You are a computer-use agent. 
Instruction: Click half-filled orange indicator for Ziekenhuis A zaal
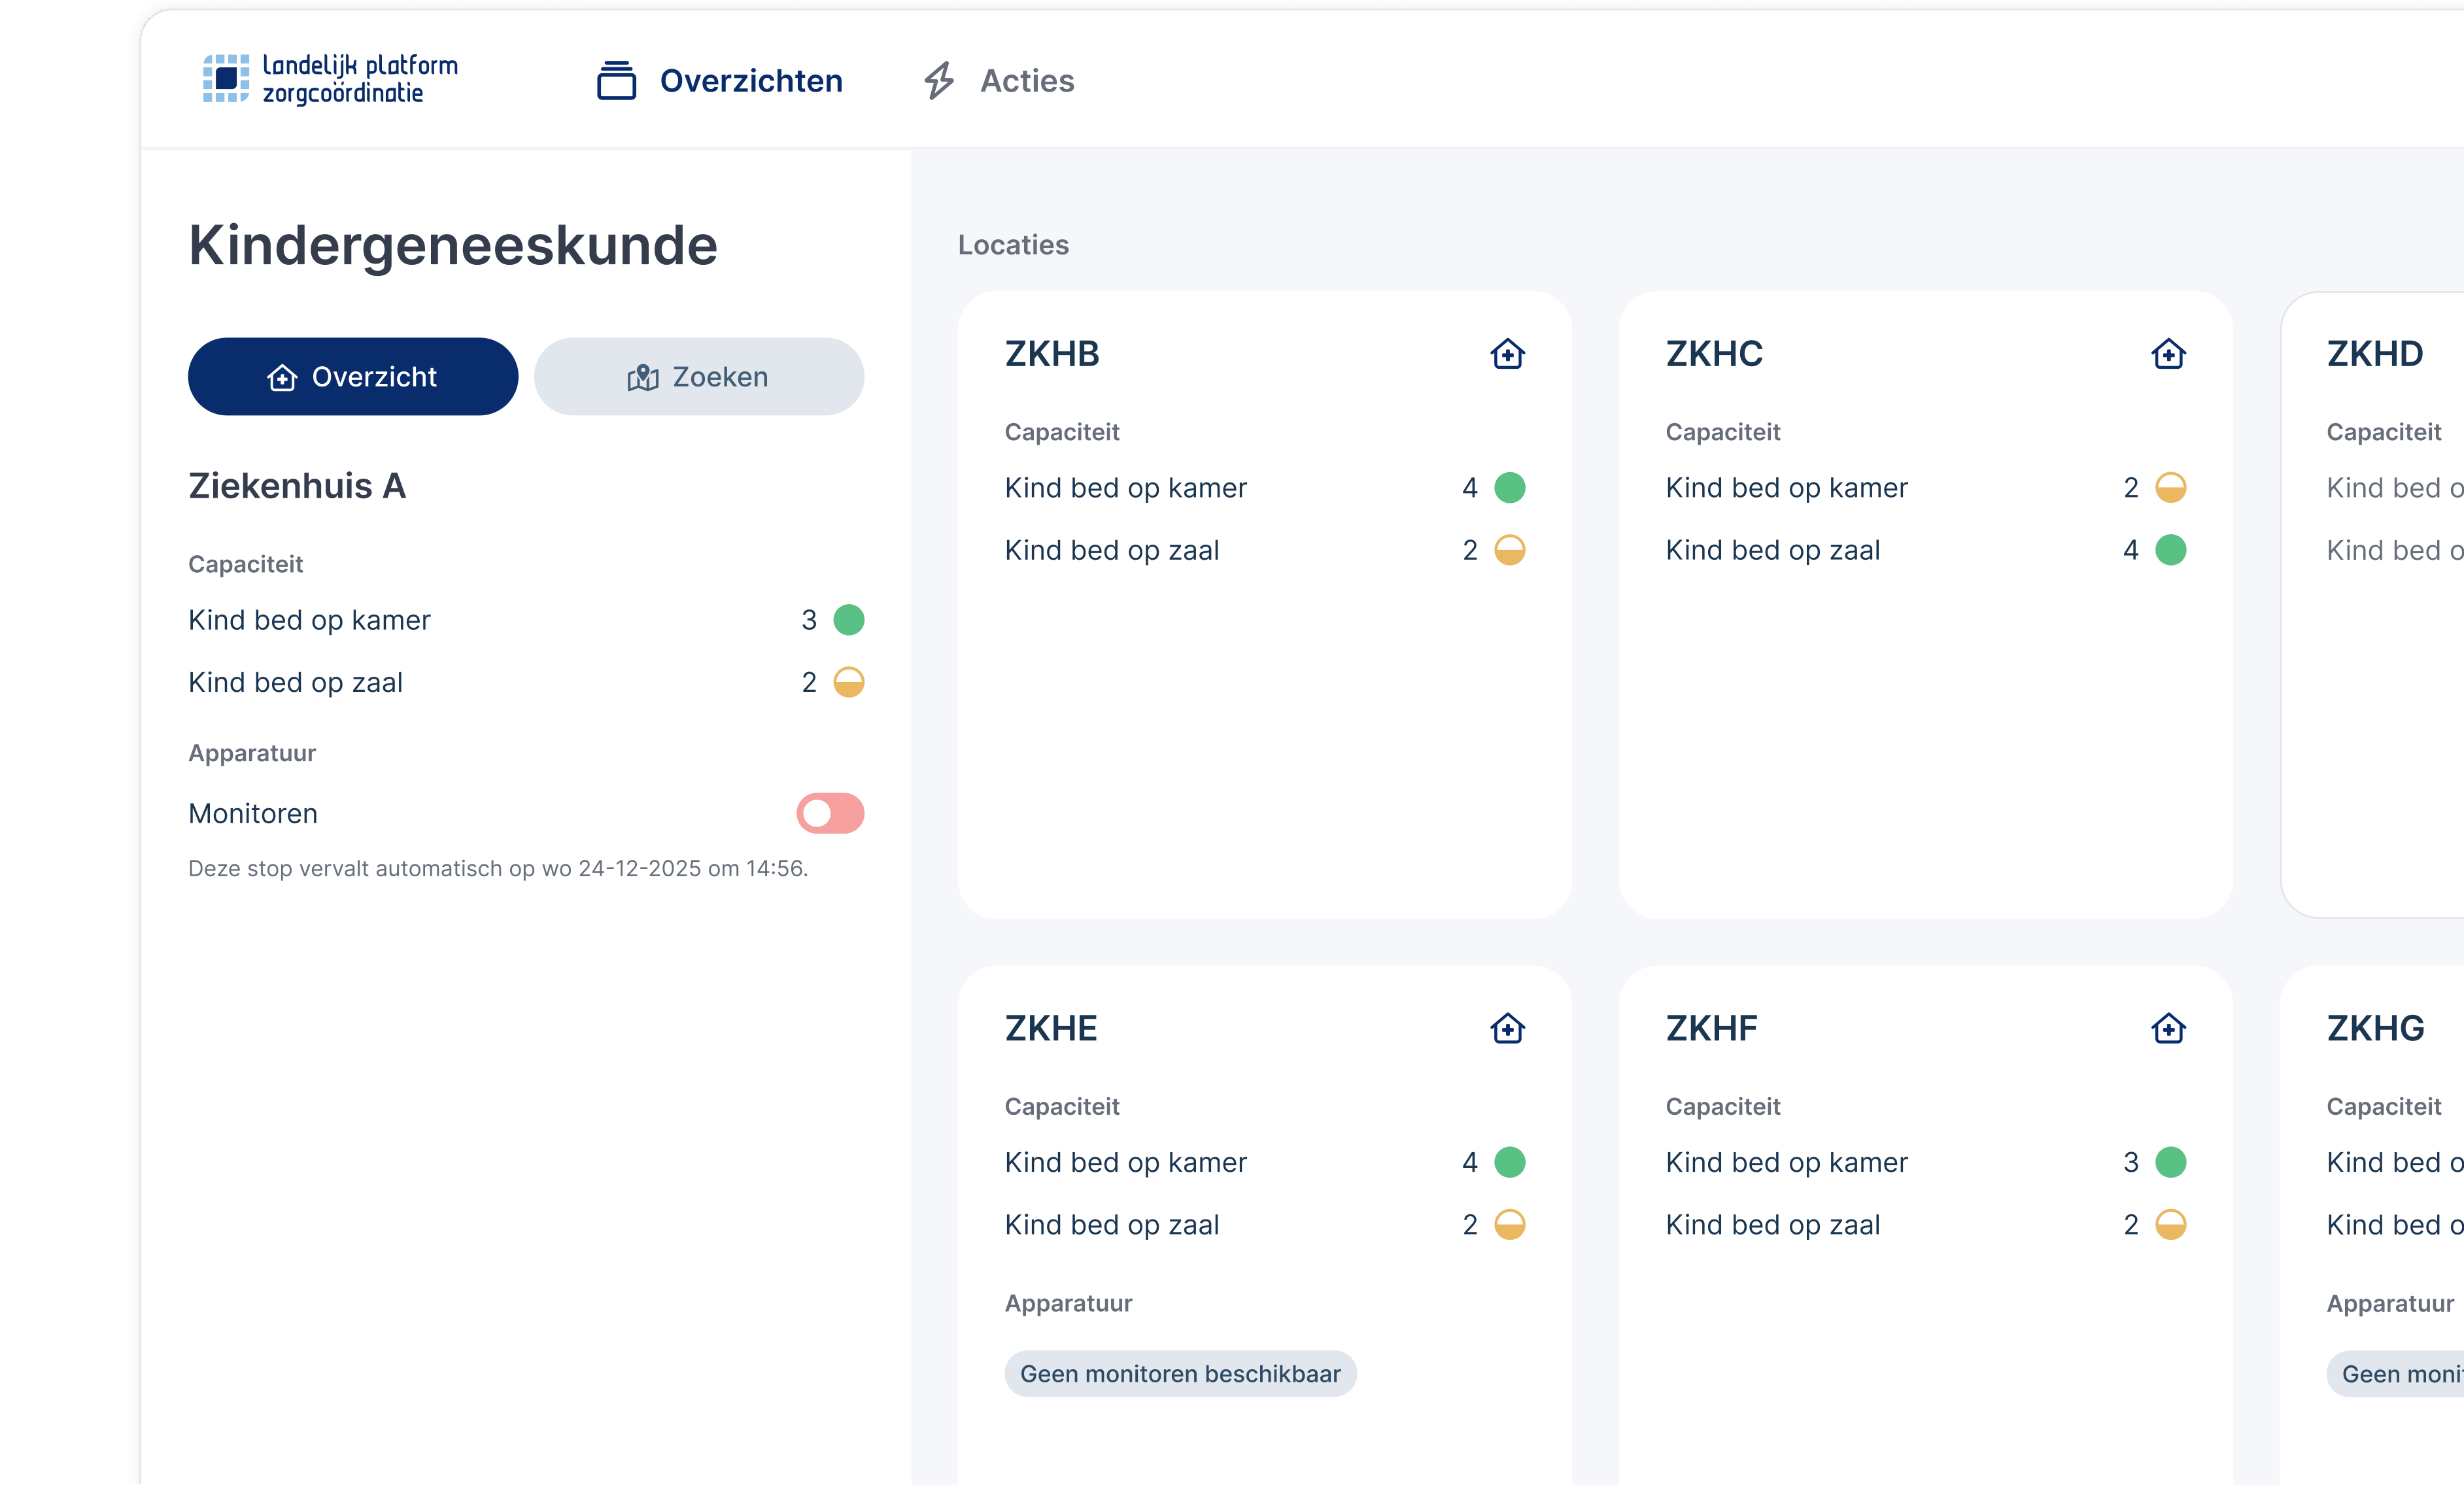tap(848, 682)
